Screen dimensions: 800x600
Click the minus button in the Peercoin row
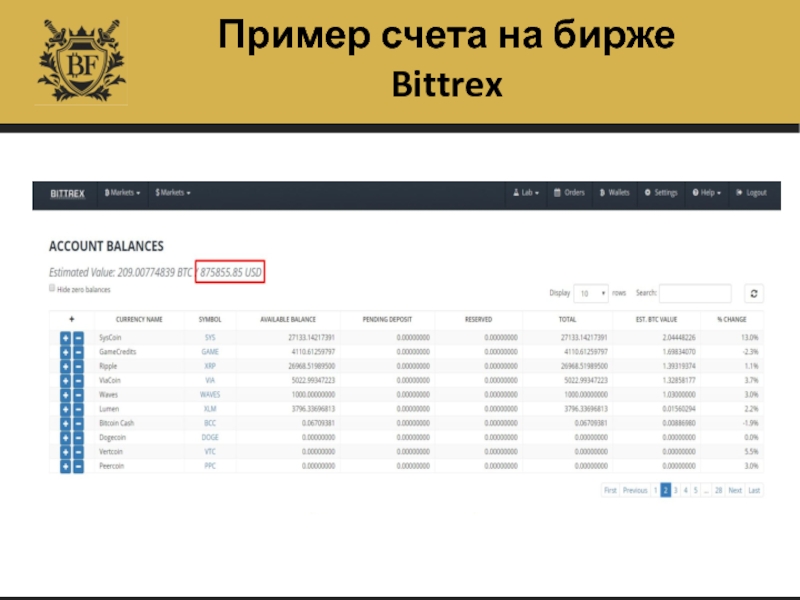(78, 466)
